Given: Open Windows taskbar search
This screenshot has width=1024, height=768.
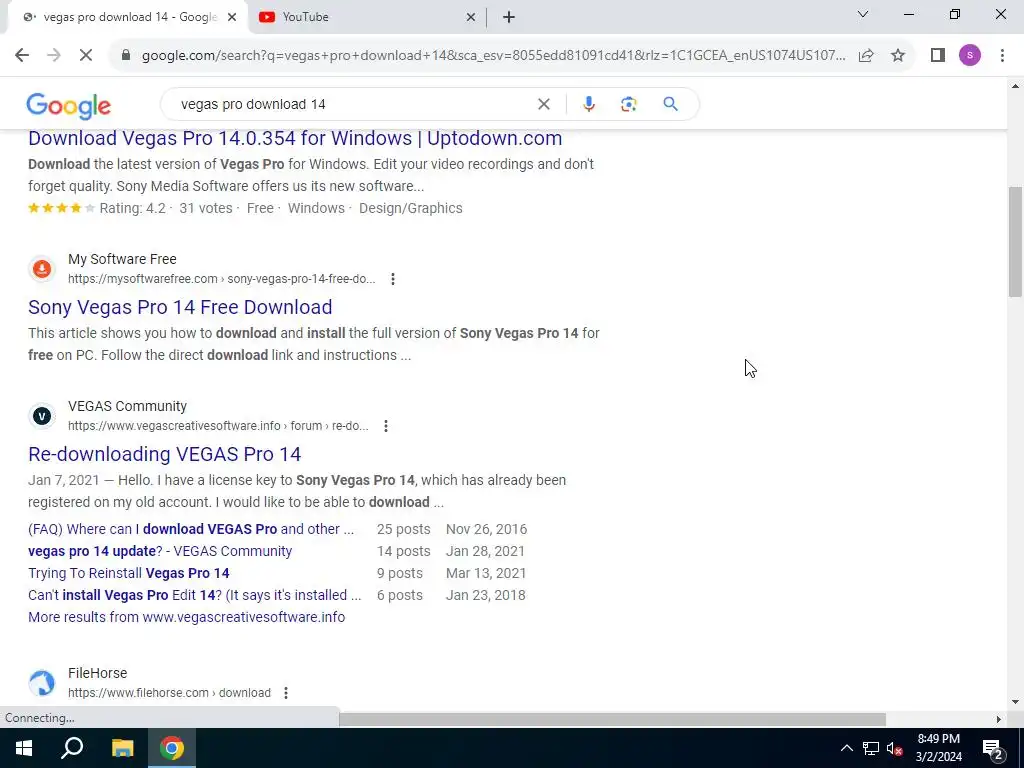Looking at the screenshot, I should (72, 748).
